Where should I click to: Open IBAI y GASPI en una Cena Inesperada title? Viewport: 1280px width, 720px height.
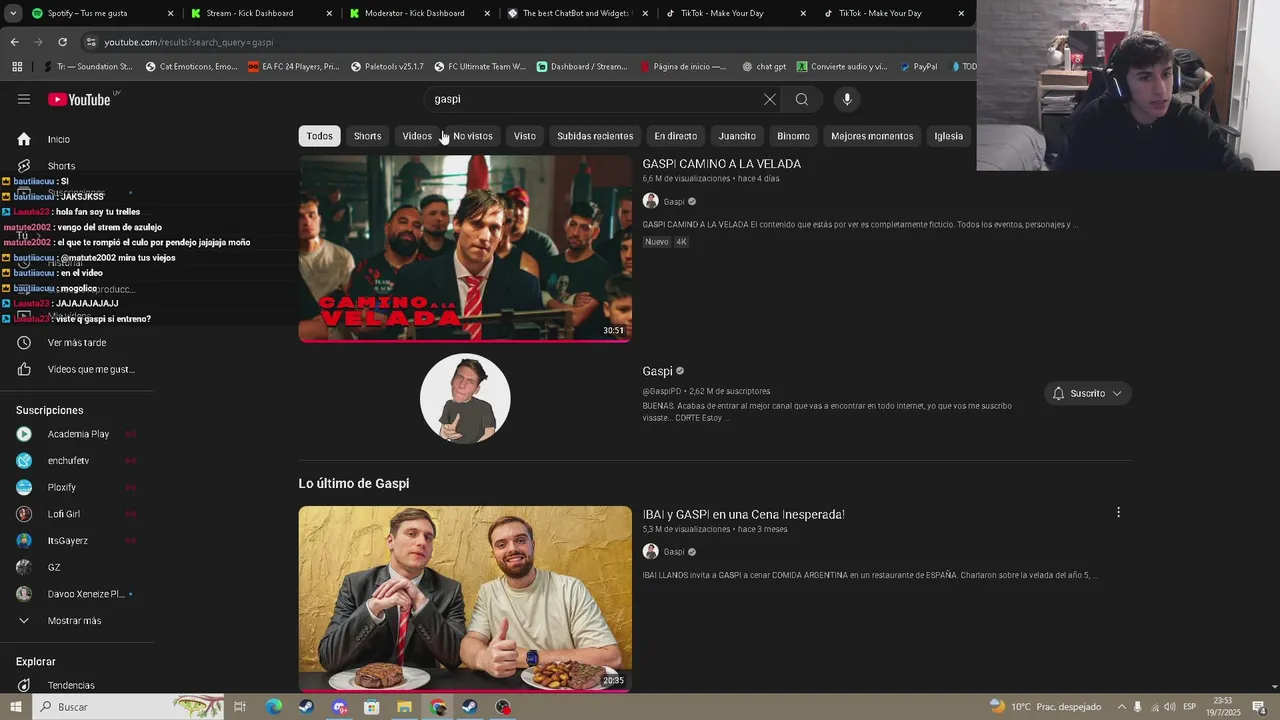coord(744,514)
